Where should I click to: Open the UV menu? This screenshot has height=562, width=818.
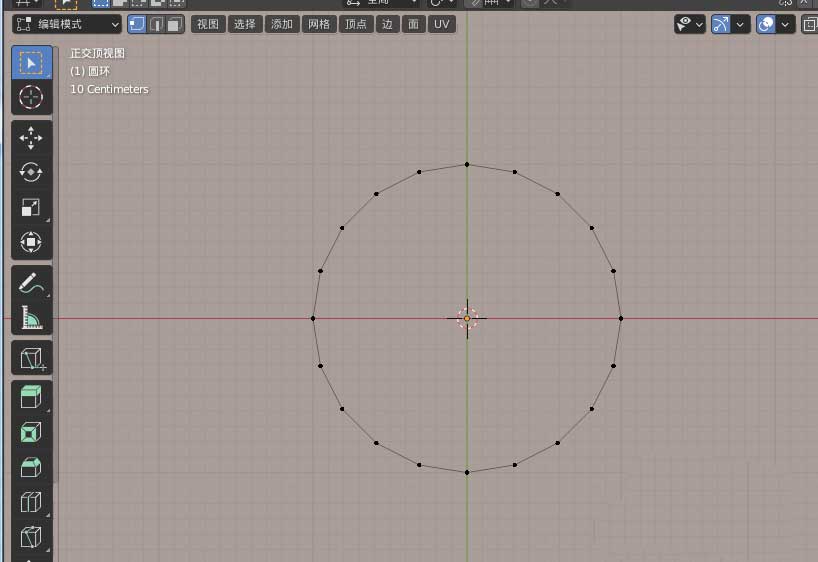(441, 24)
